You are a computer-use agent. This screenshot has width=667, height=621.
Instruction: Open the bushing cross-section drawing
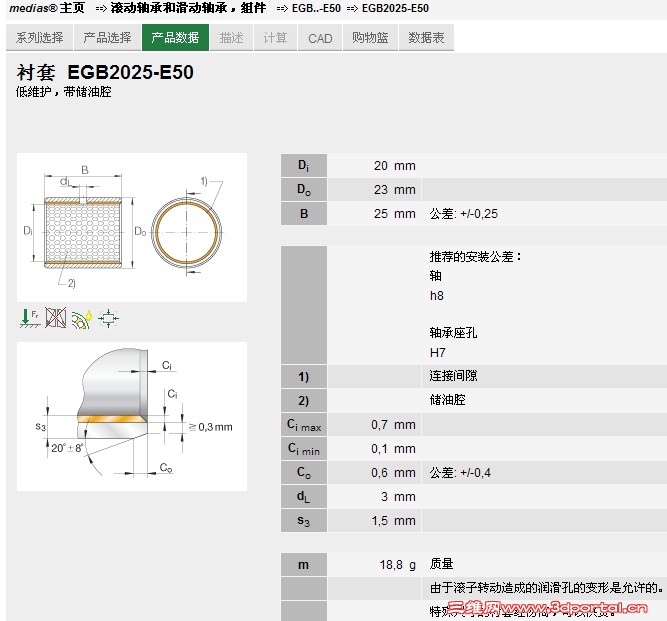(132, 228)
